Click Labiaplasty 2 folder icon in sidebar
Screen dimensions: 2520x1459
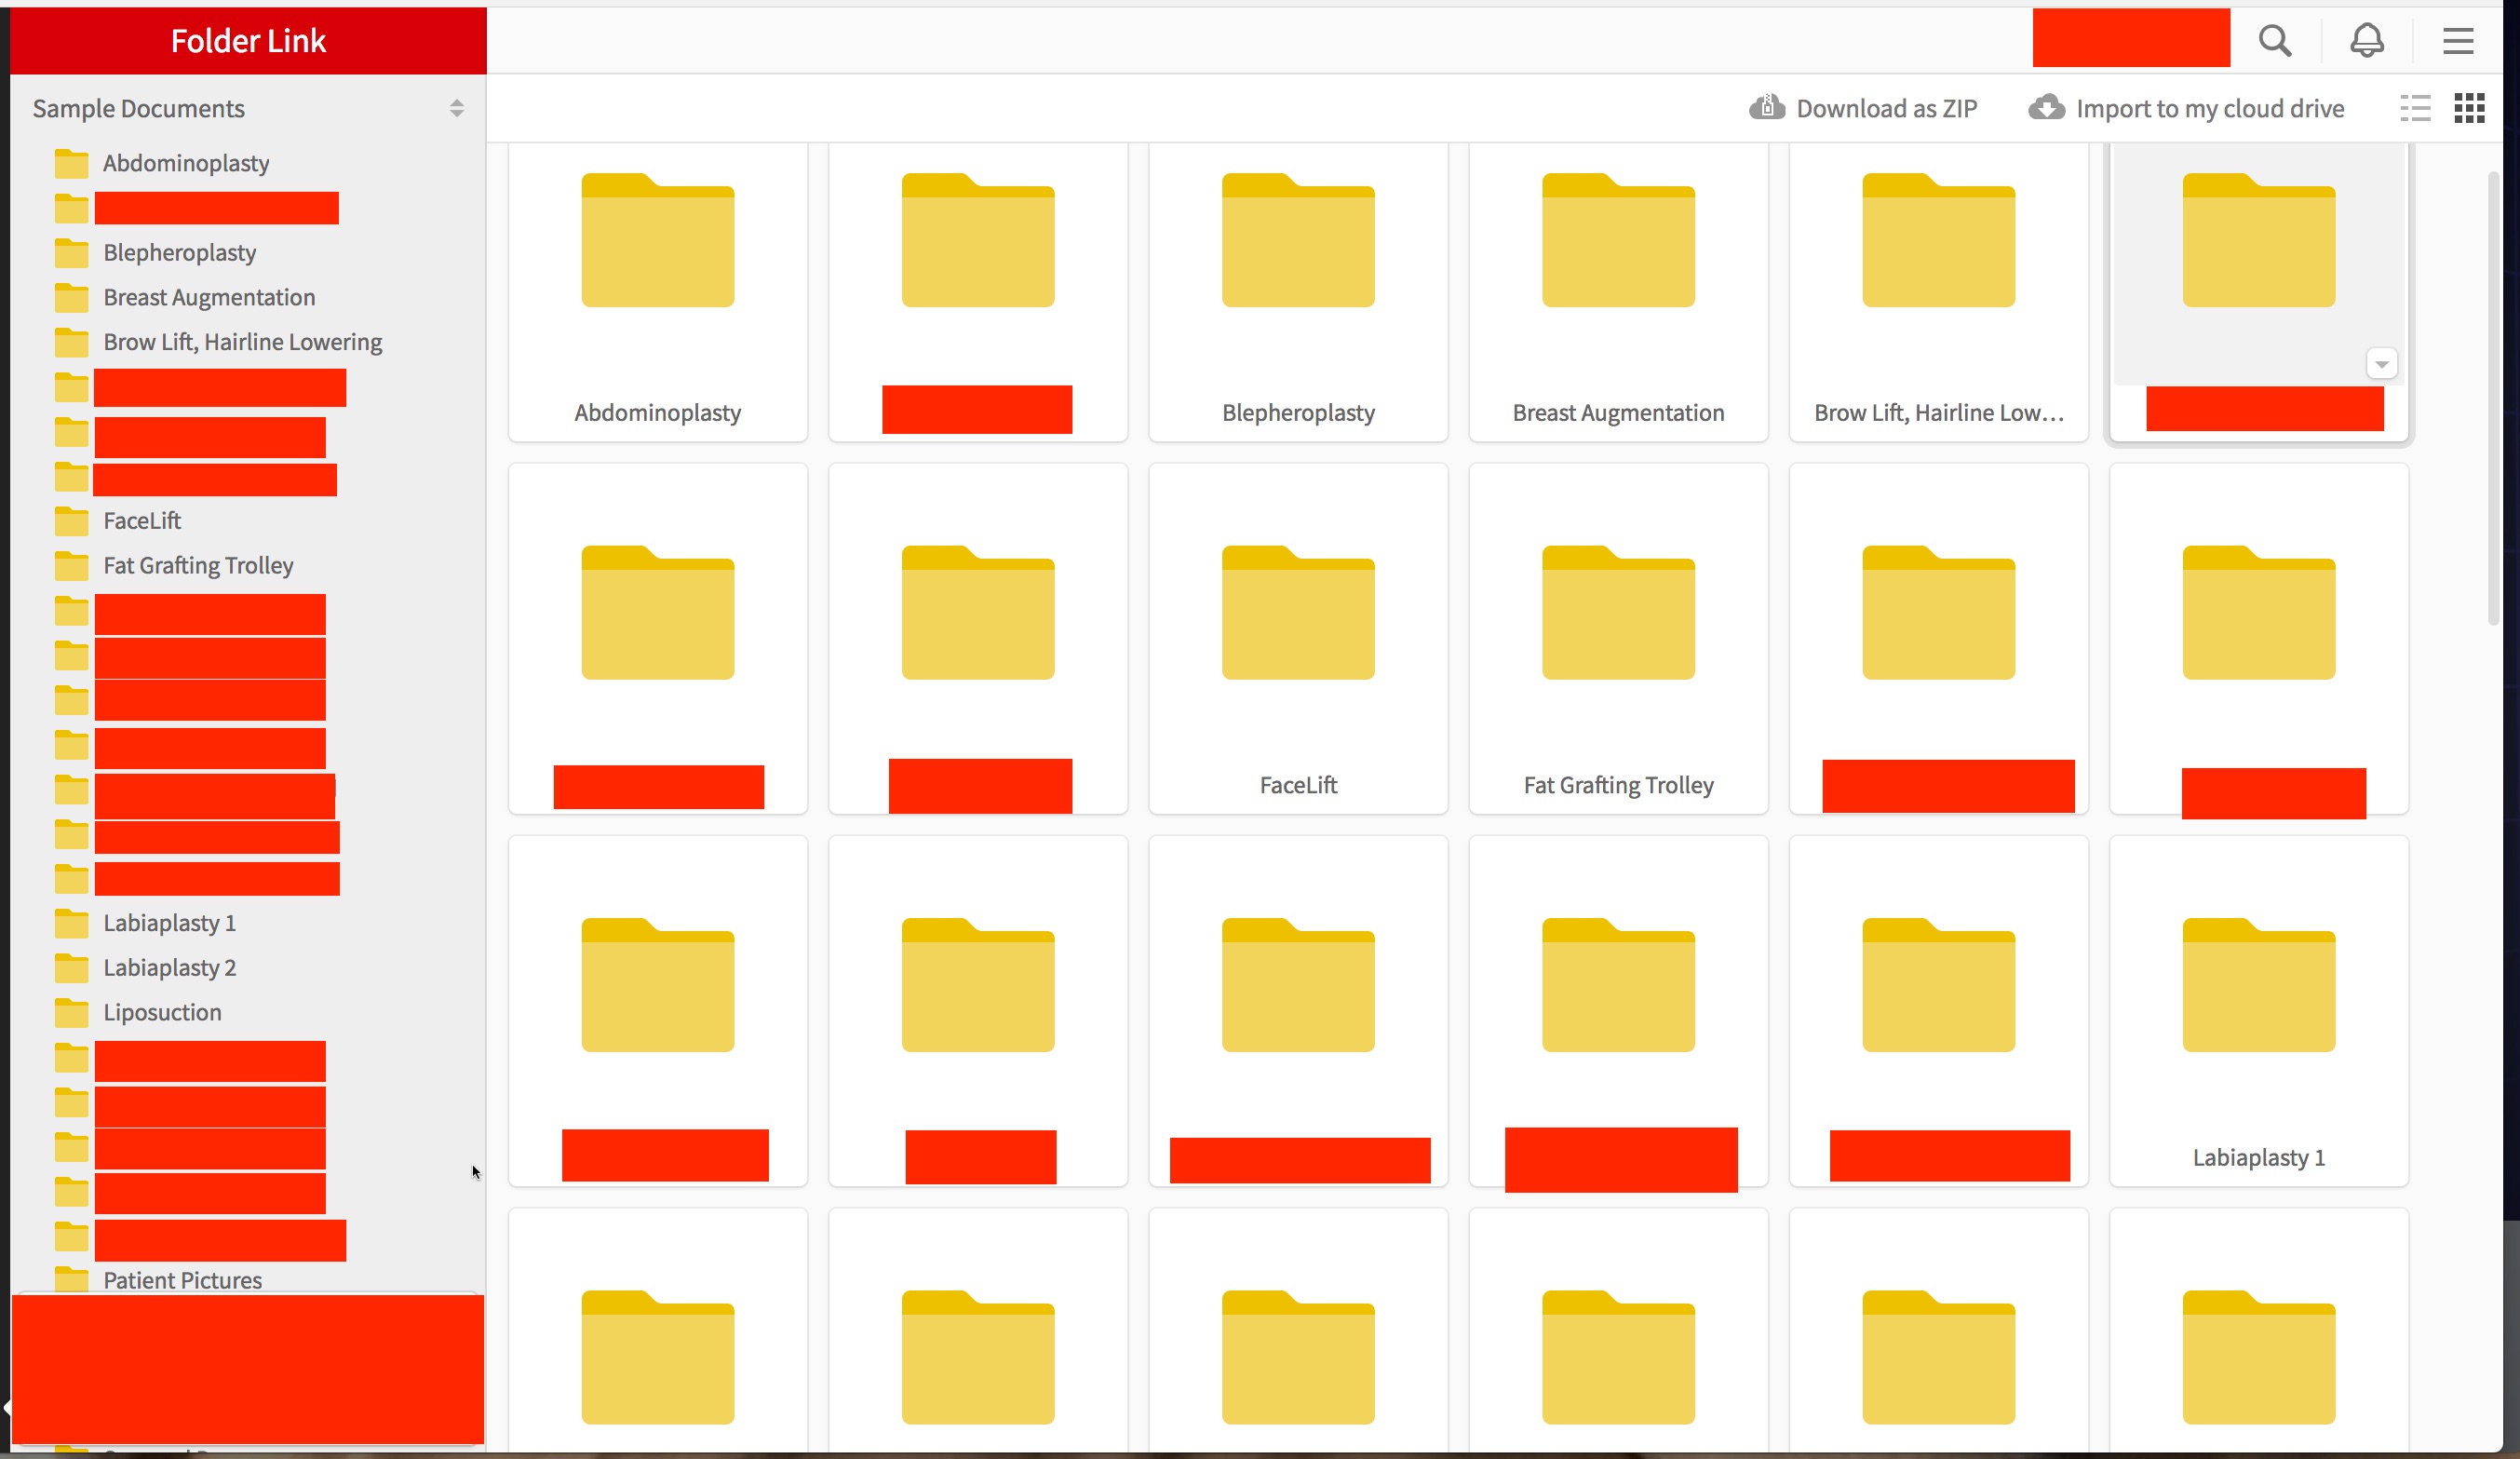71,967
